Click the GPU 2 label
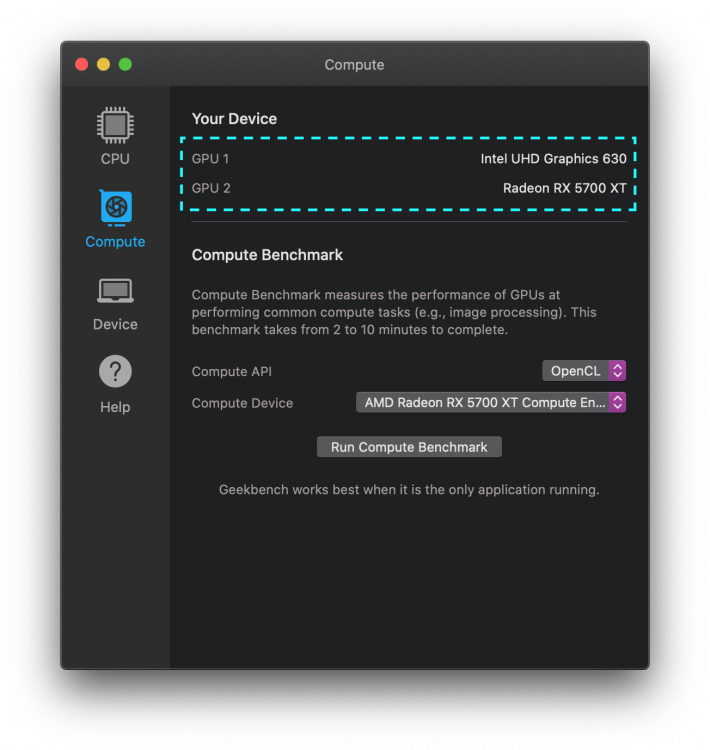This screenshot has width=710, height=750. (x=211, y=188)
